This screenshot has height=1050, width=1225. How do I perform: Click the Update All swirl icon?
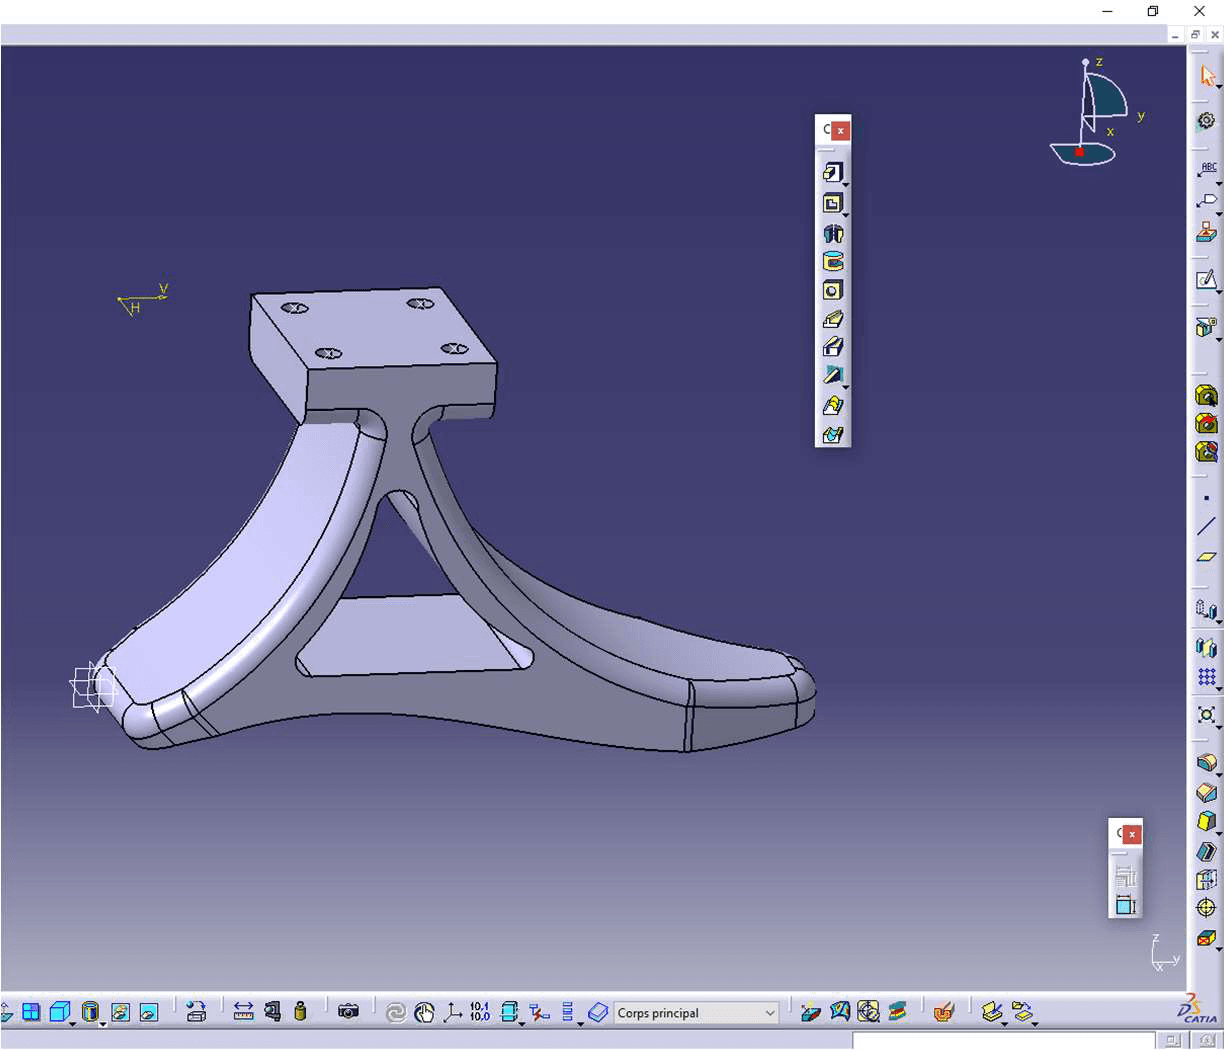(396, 1013)
